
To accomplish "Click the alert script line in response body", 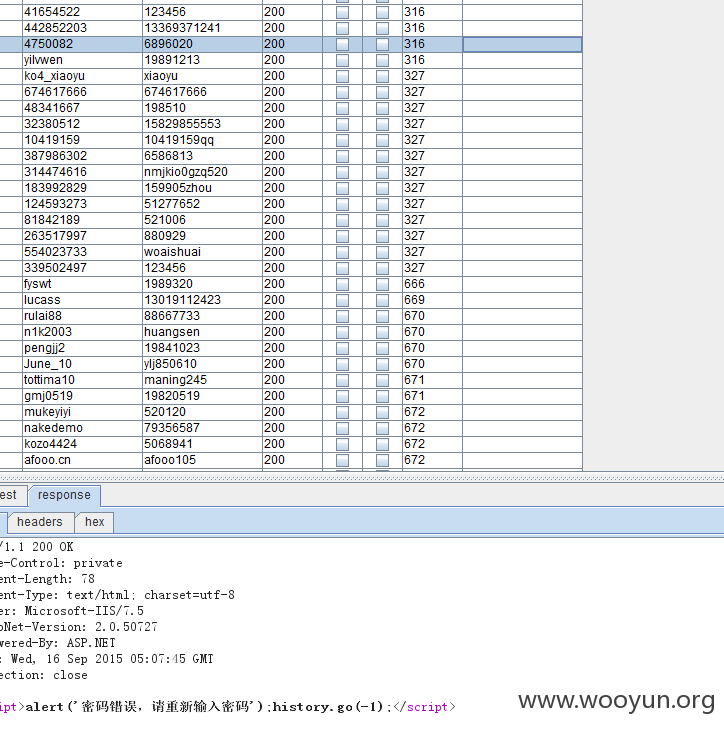I will (228, 707).
